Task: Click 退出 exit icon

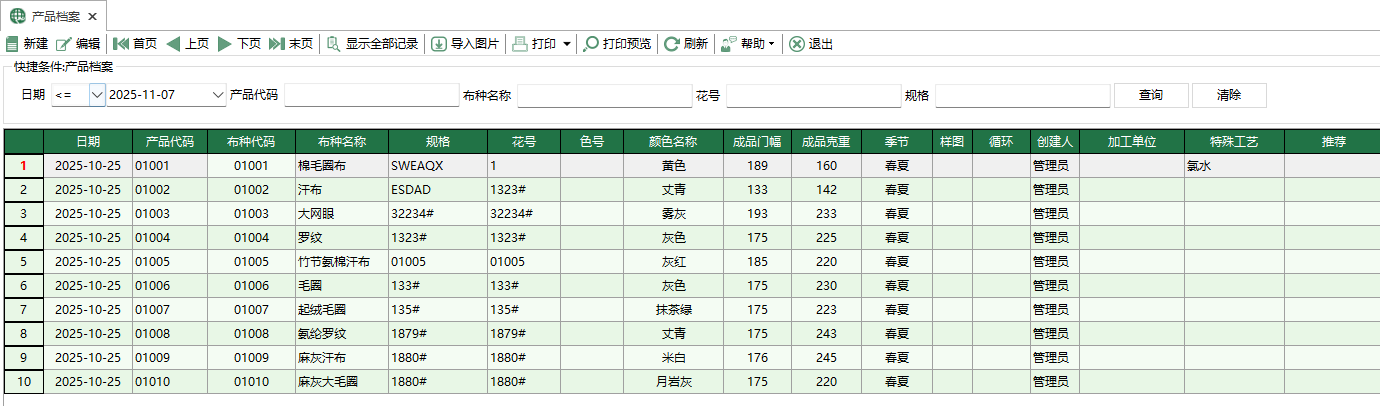Action: (796, 44)
